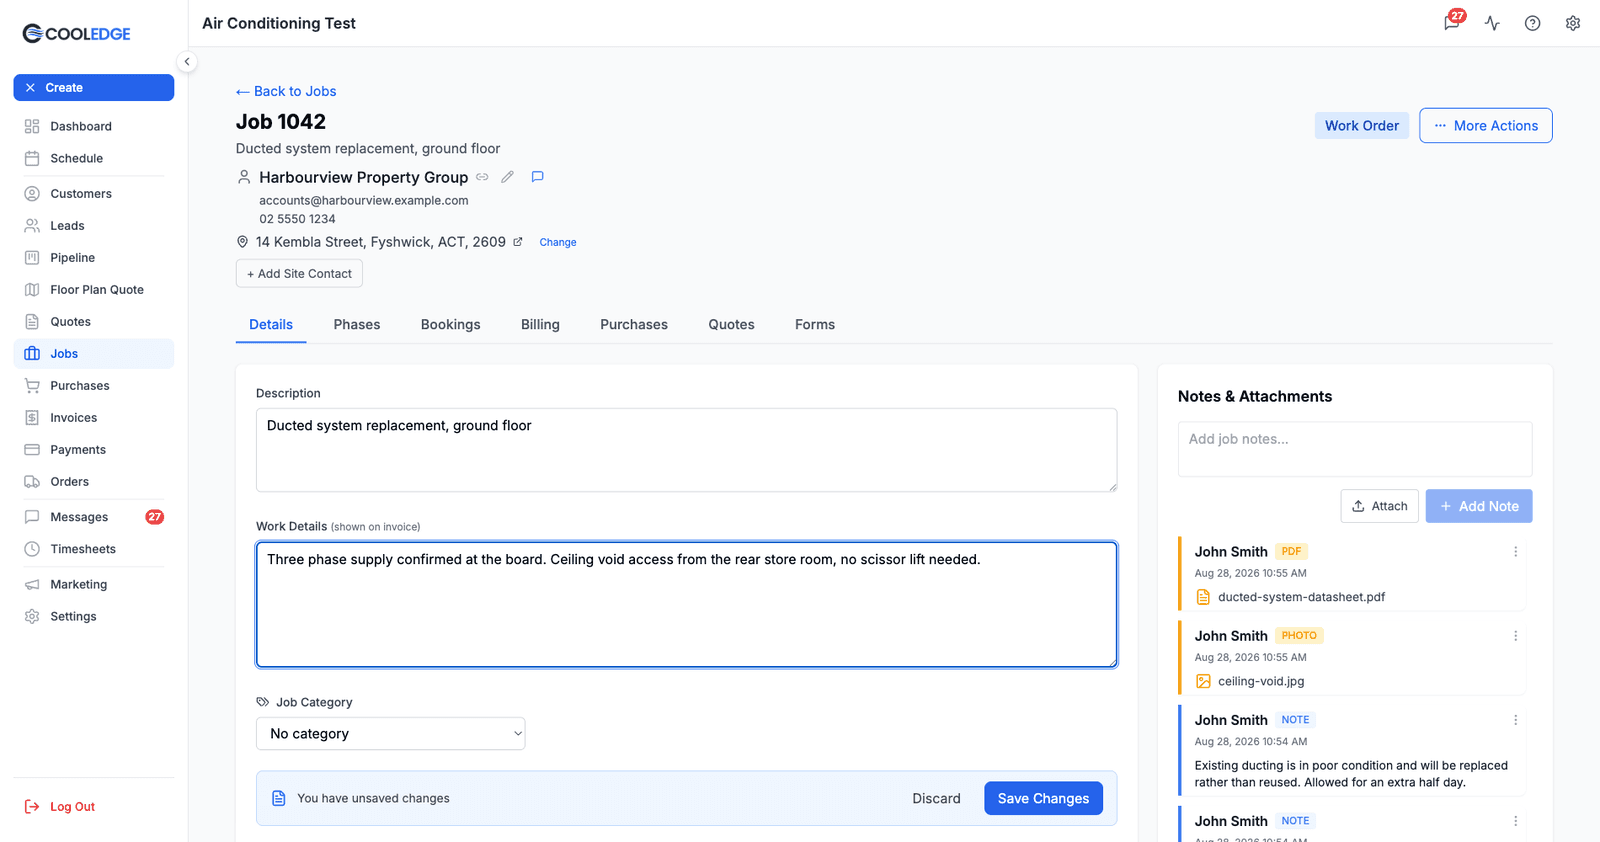The width and height of the screenshot is (1600, 842).
Task: Click the Change address link
Action: click(558, 242)
